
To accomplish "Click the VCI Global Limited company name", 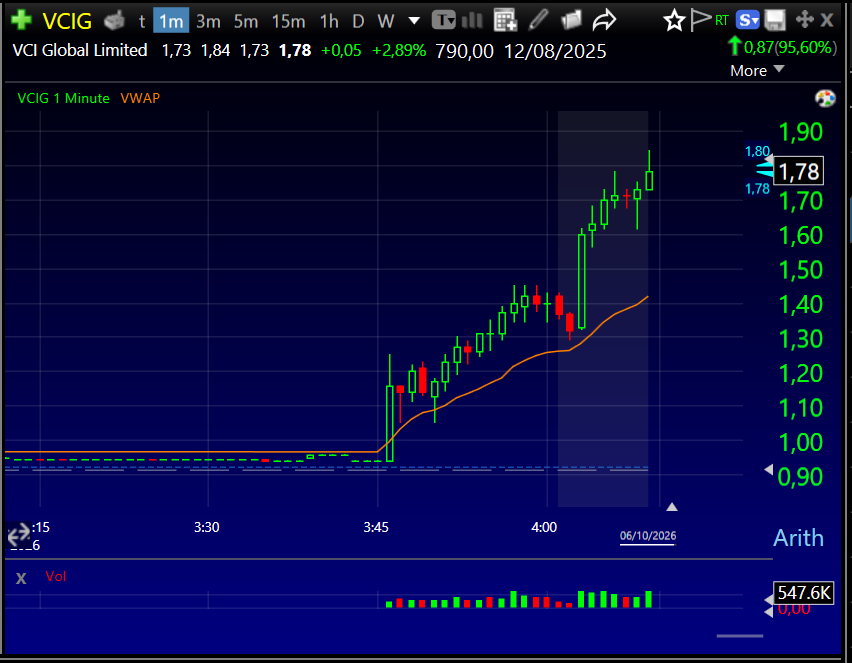I will coord(80,51).
